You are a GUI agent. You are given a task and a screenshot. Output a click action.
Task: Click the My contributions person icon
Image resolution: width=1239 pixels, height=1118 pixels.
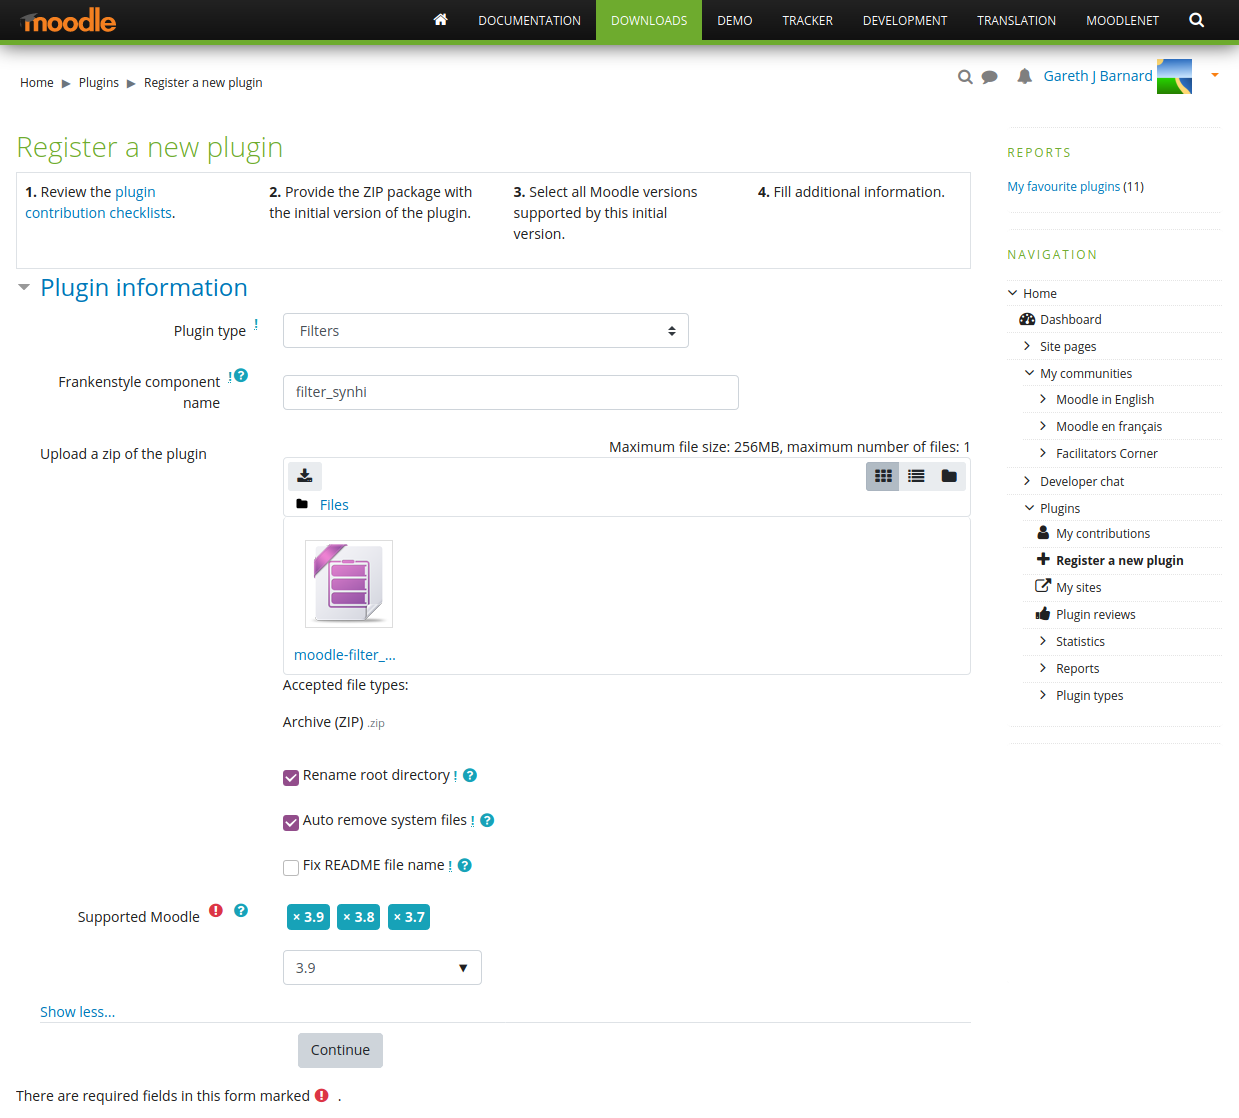pos(1043,533)
